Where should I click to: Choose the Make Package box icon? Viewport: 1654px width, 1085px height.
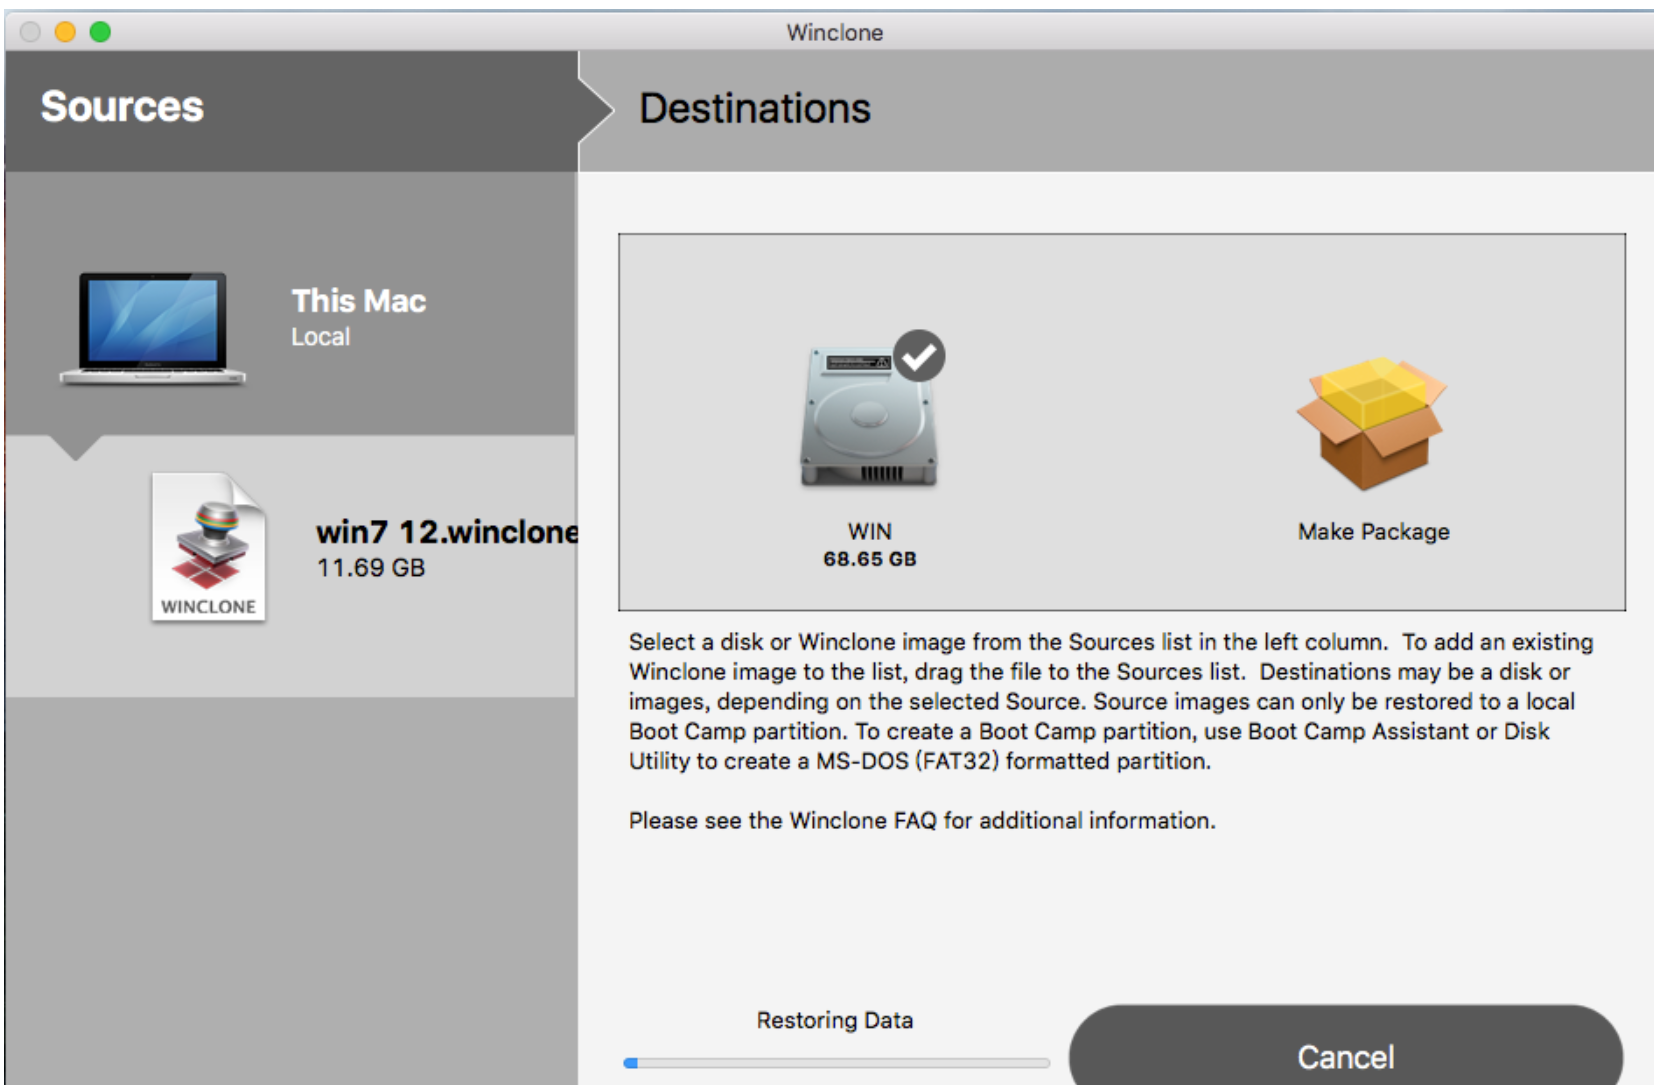click(x=1371, y=424)
